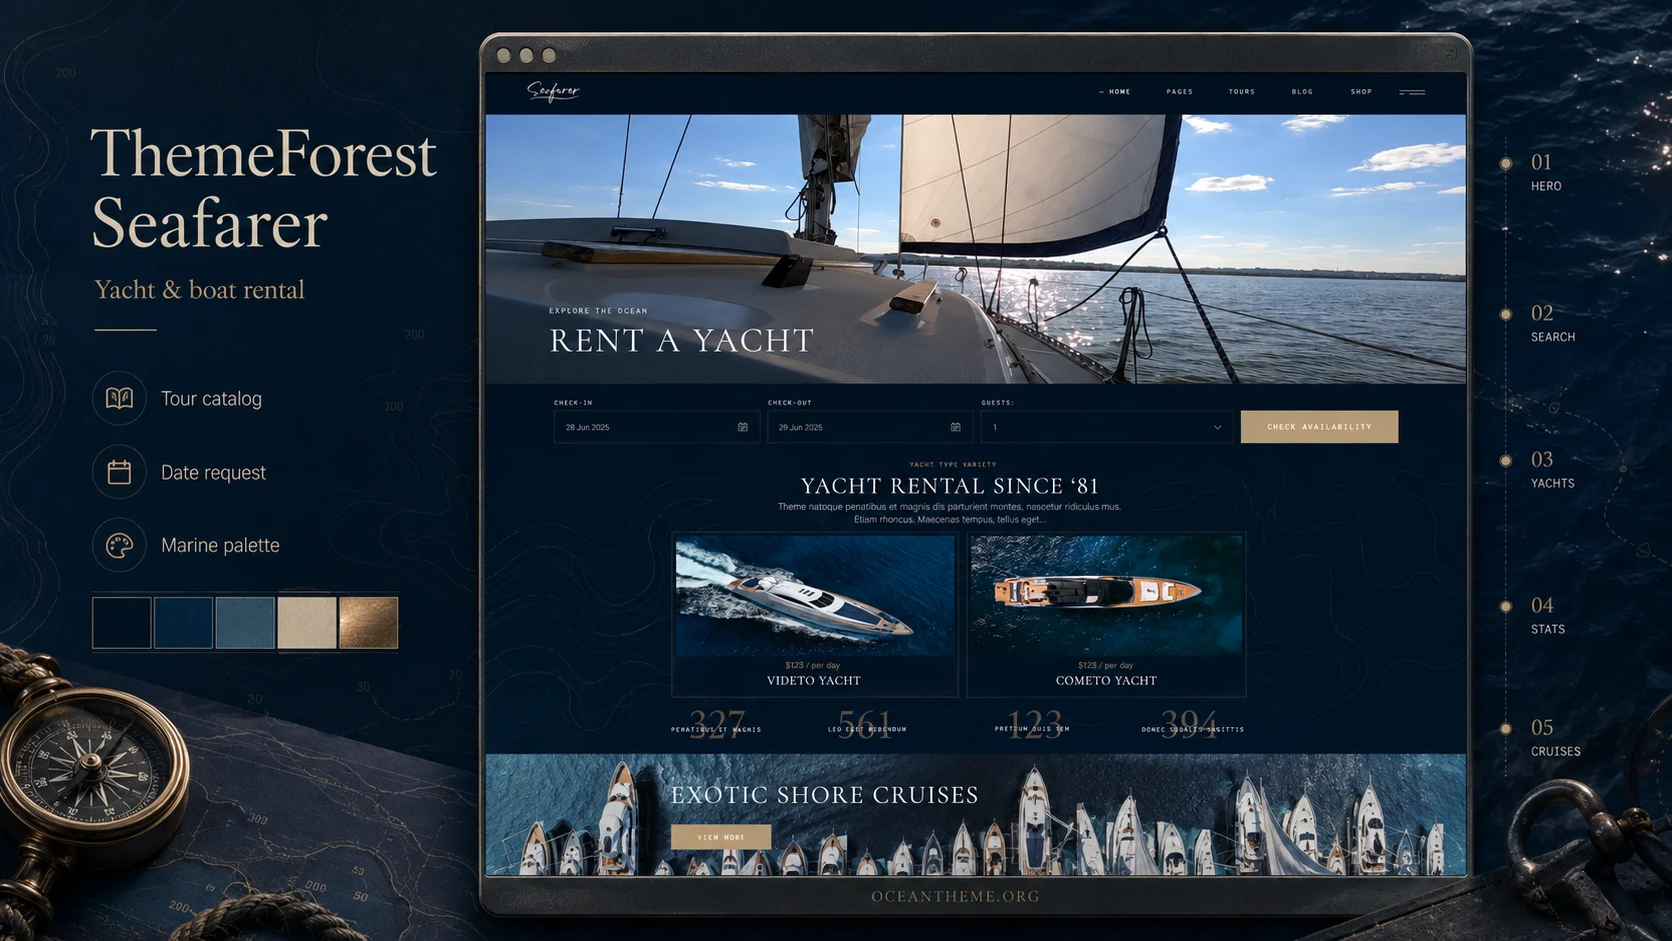
Task: Click the Cometo Yacht title
Action: pyautogui.click(x=1106, y=681)
